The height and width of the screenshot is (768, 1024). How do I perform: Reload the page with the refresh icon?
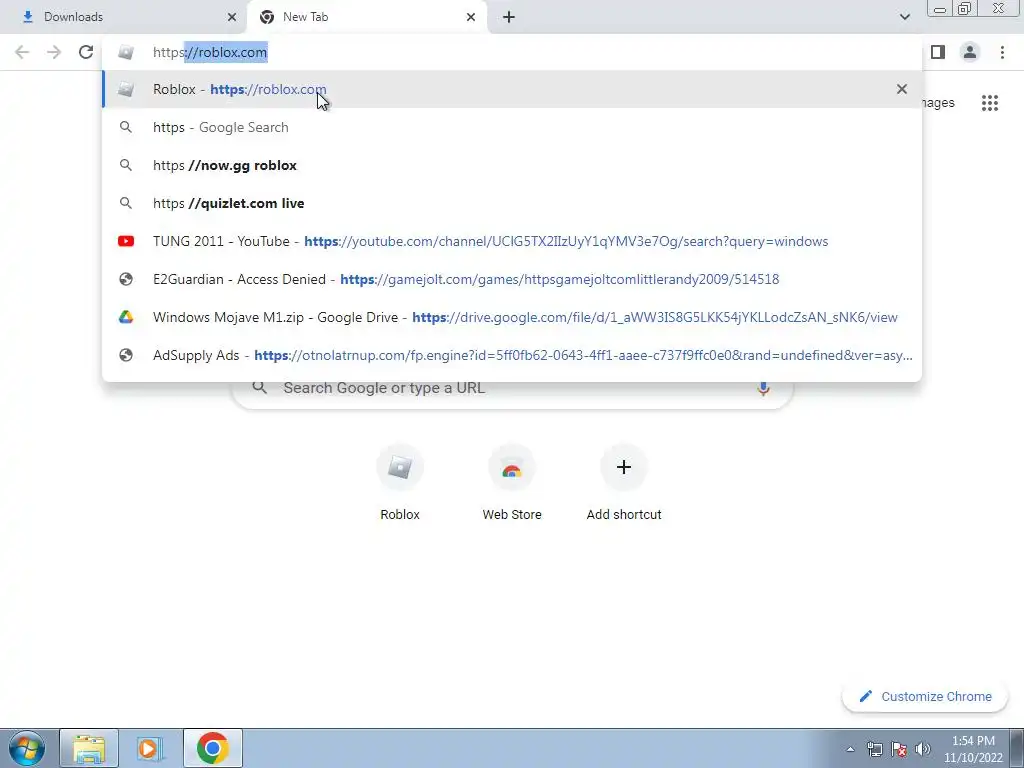tap(86, 52)
